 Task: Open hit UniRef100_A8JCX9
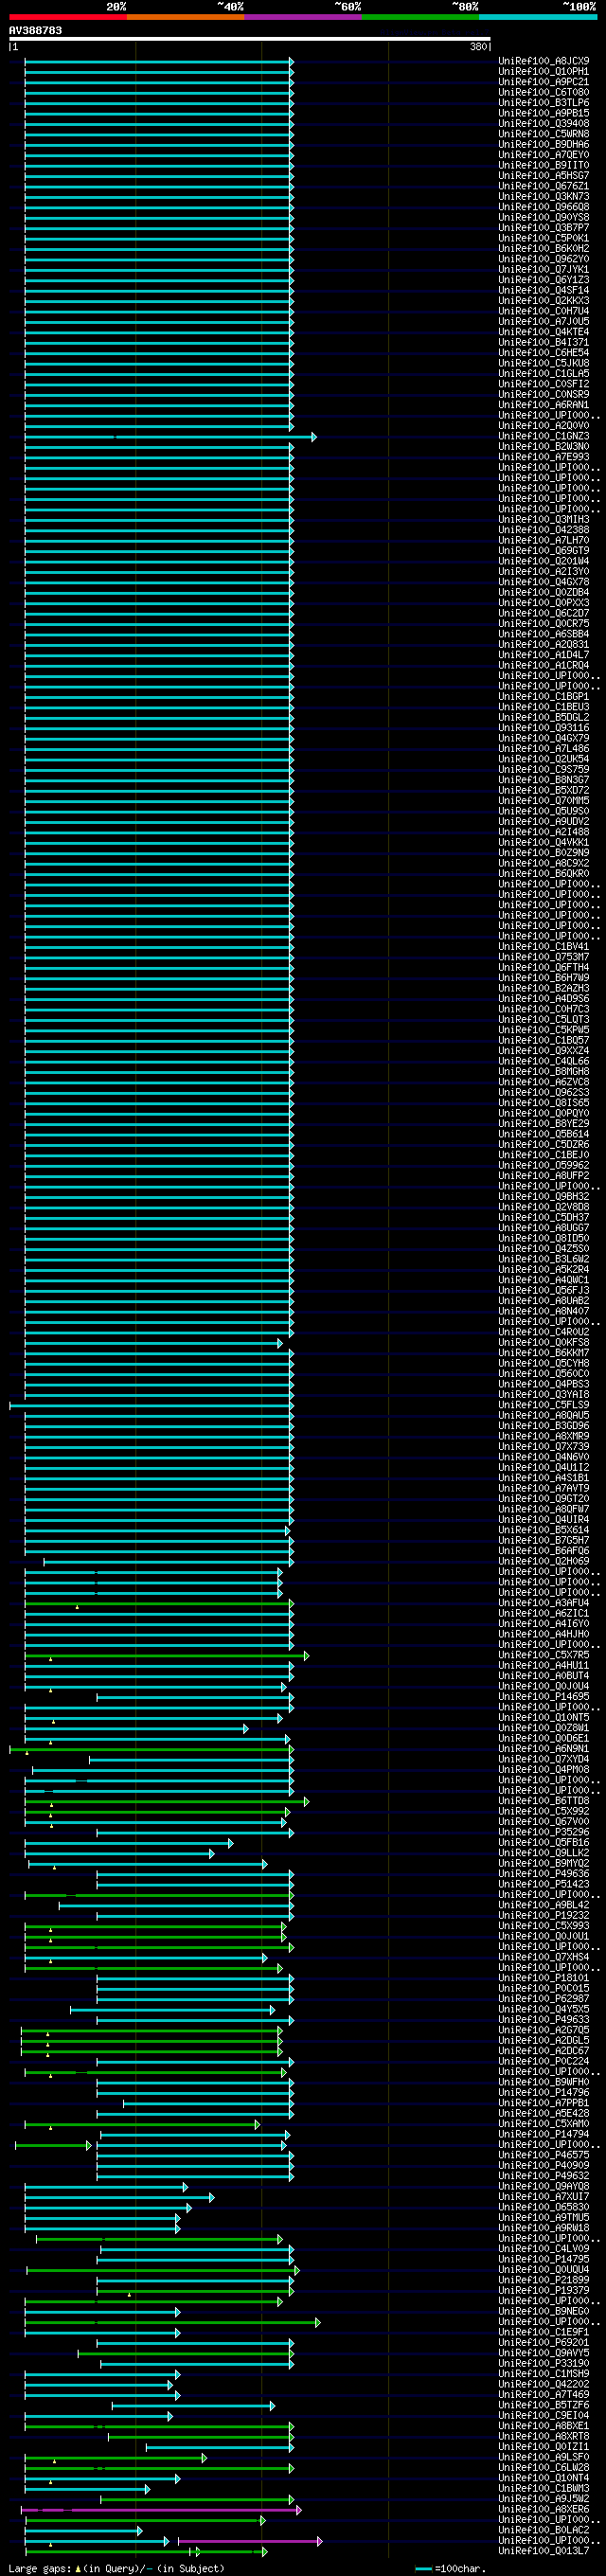click(x=544, y=61)
